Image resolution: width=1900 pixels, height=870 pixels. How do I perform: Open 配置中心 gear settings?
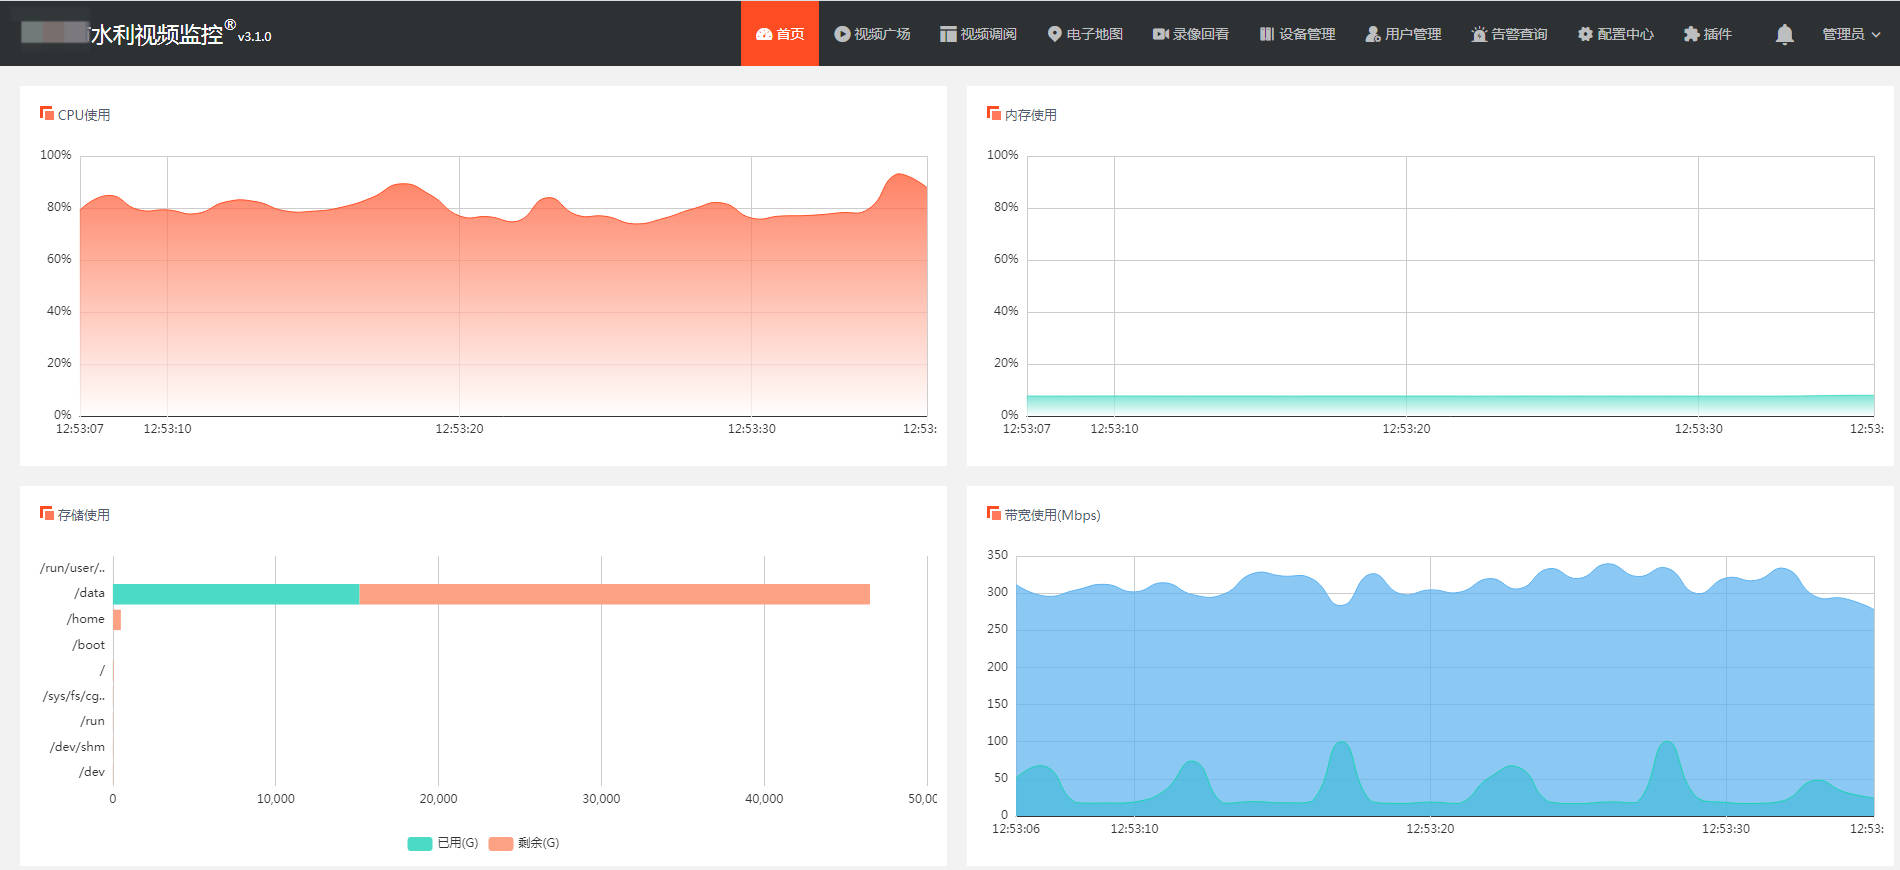[x=1615, y=34]
